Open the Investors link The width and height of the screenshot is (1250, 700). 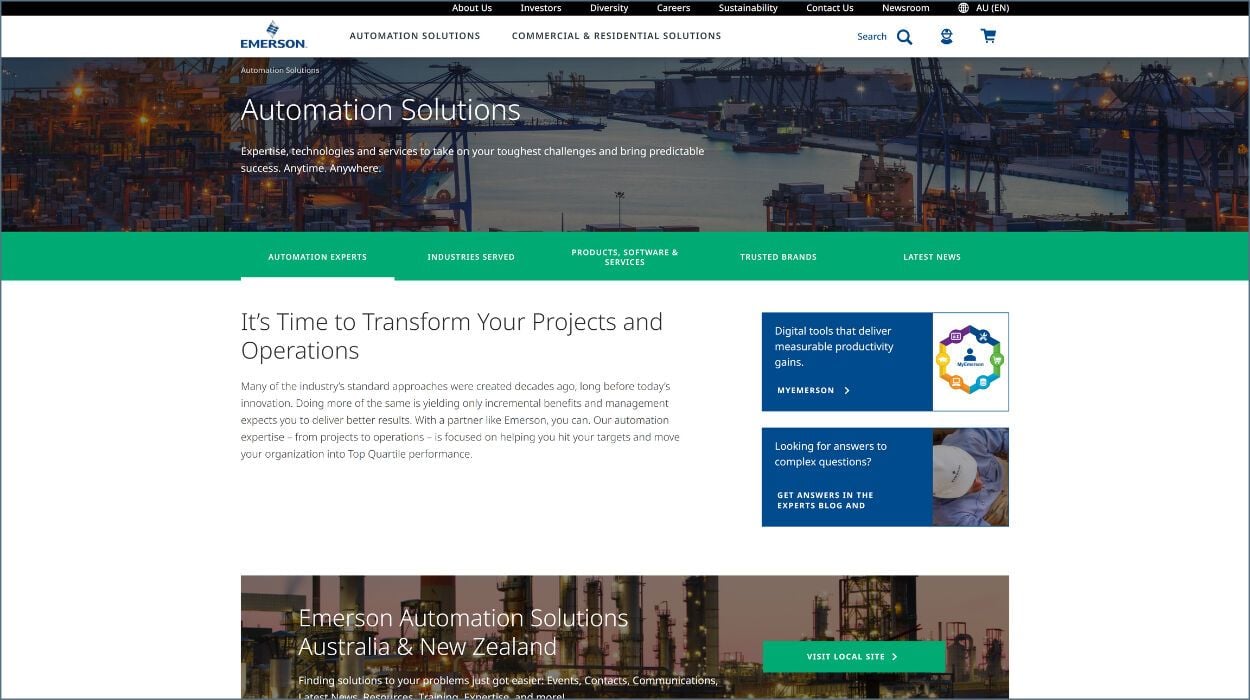(x=541, y=8)
